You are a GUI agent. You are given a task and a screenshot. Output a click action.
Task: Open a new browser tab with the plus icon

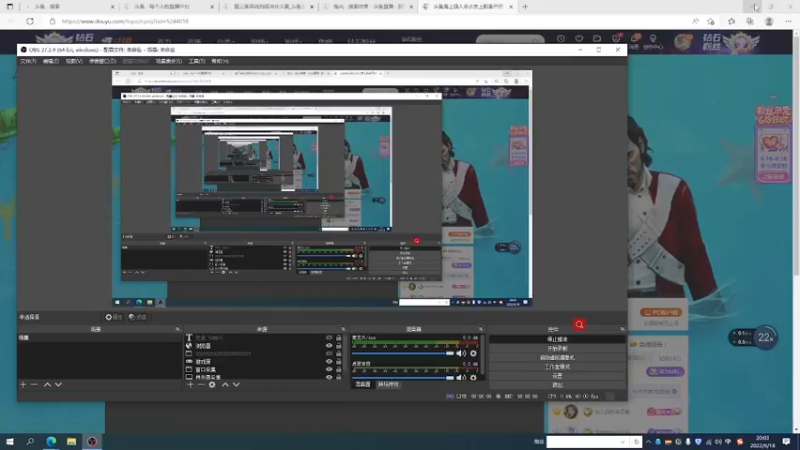(525, 7)
